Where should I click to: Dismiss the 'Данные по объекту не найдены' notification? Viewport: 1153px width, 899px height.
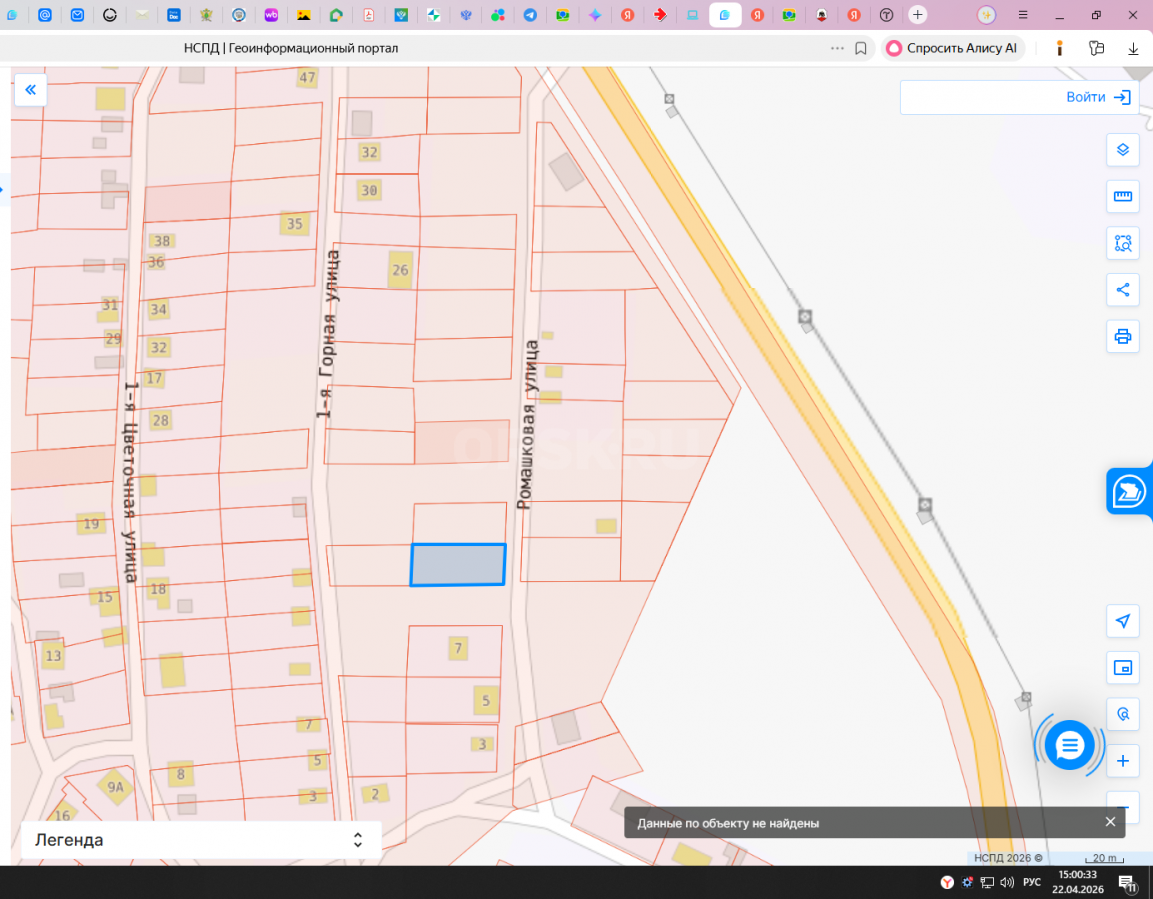(x=1110, y=822)
